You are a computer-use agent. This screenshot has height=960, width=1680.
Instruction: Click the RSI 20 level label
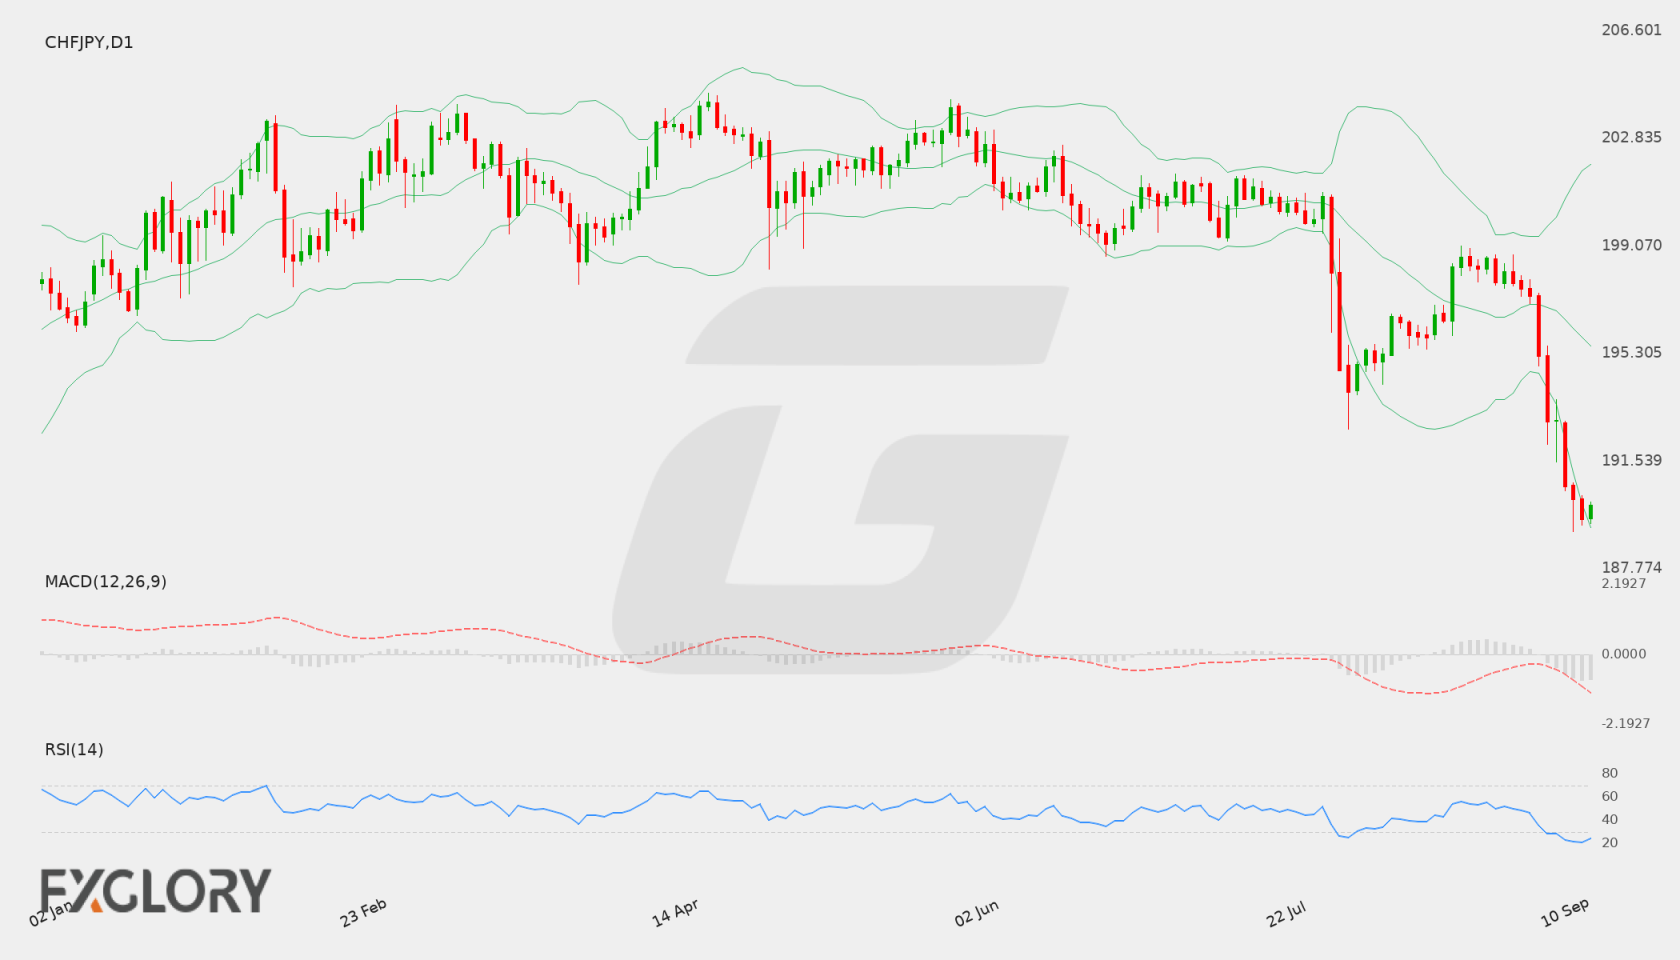1610,842
